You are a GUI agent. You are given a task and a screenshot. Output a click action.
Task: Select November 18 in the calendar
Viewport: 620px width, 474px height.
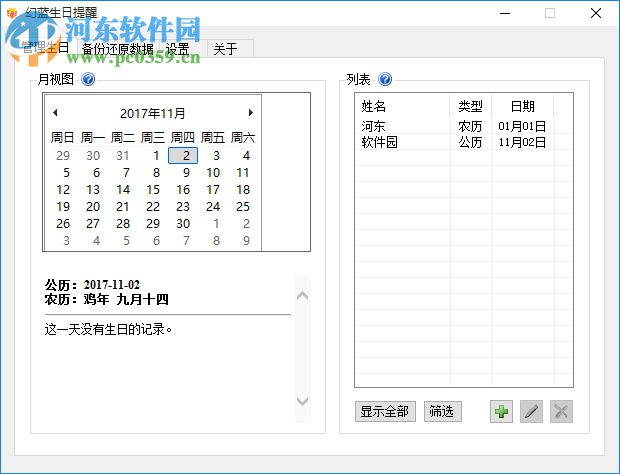243,189
